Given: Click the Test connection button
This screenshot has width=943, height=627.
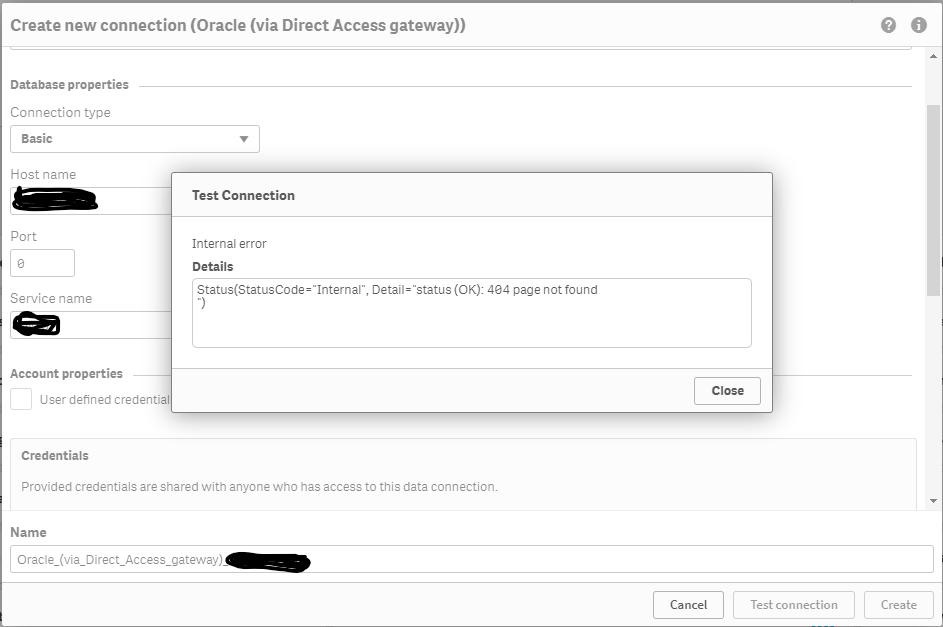Looking at the screenshot, I should click(x=794, y=605).
